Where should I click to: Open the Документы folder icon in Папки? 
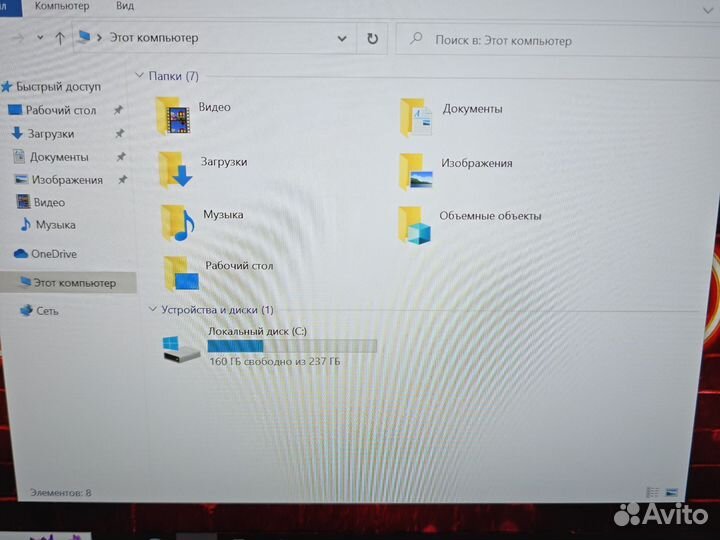(x=416, y=118)
